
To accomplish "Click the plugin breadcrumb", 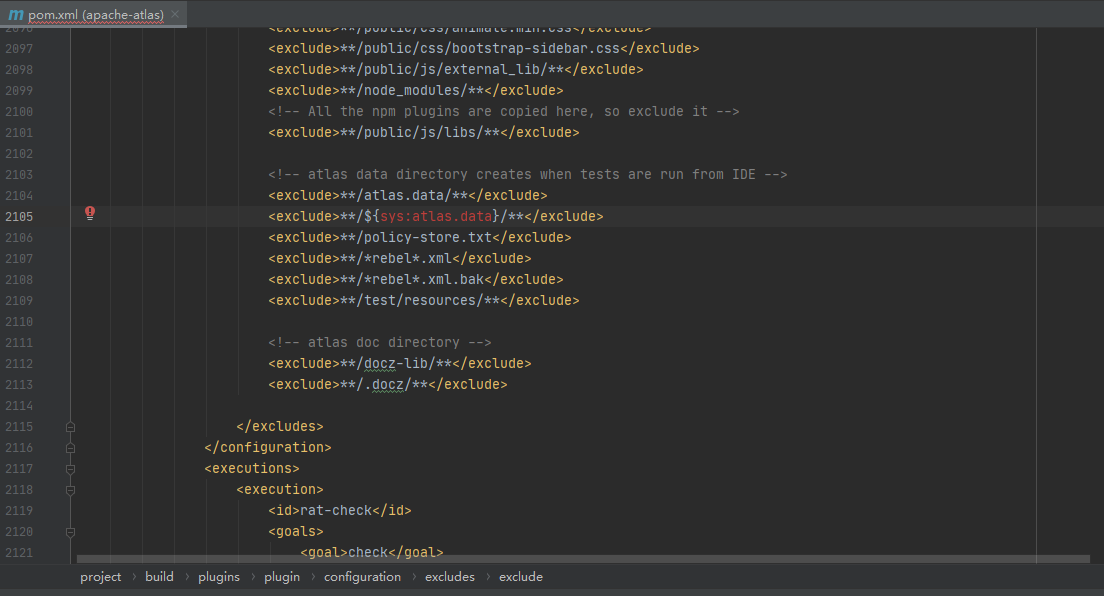I will click(282, 577).
